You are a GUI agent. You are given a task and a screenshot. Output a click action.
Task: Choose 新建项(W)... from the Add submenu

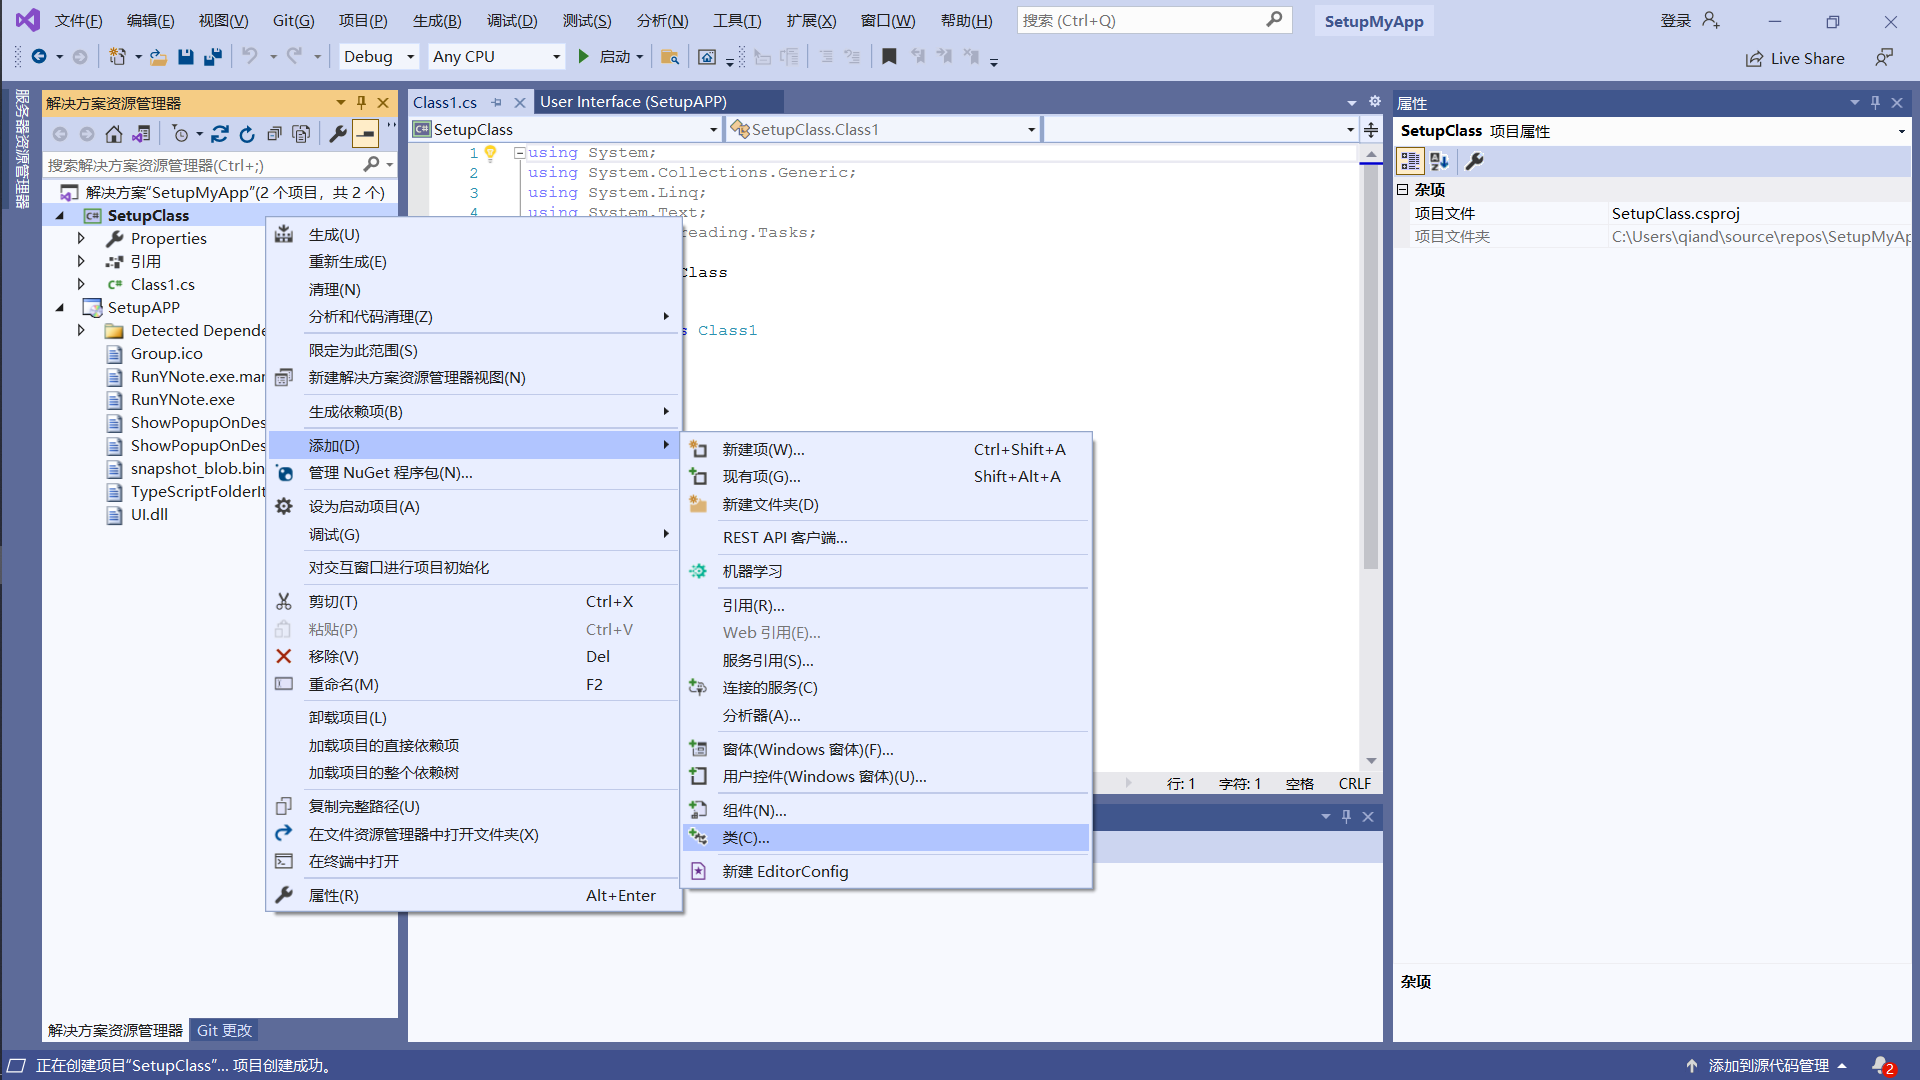[763, 450]
